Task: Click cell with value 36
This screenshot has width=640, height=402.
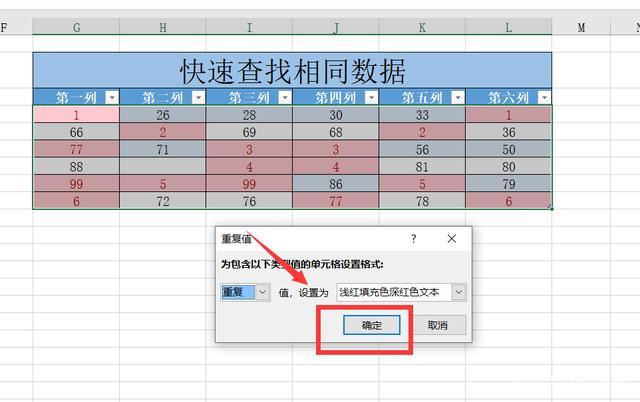Action: click(509, 132)
